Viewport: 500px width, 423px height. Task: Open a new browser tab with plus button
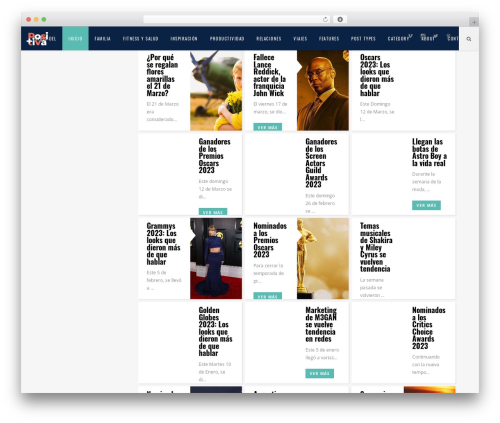474,22
